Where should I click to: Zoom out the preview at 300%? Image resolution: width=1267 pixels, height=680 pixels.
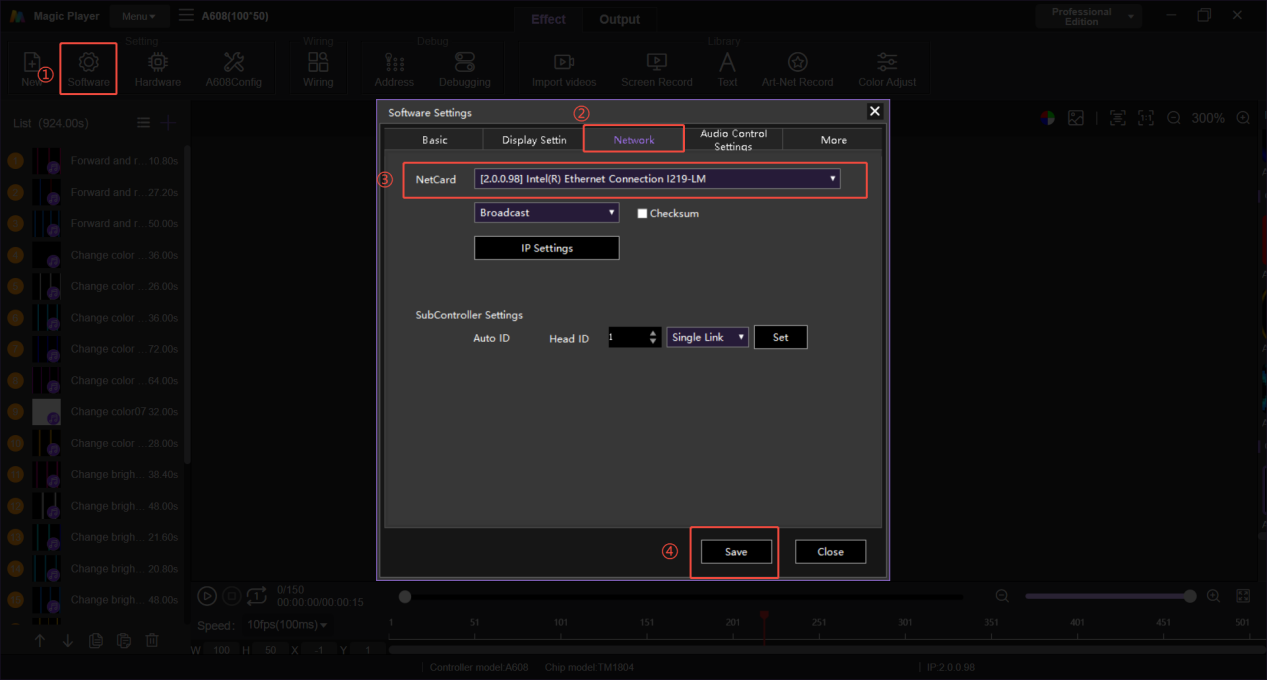pos(1174,118)
